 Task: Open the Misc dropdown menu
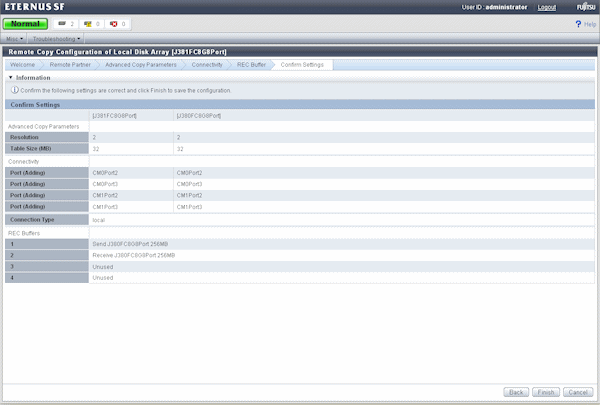[x=15, y=39]
